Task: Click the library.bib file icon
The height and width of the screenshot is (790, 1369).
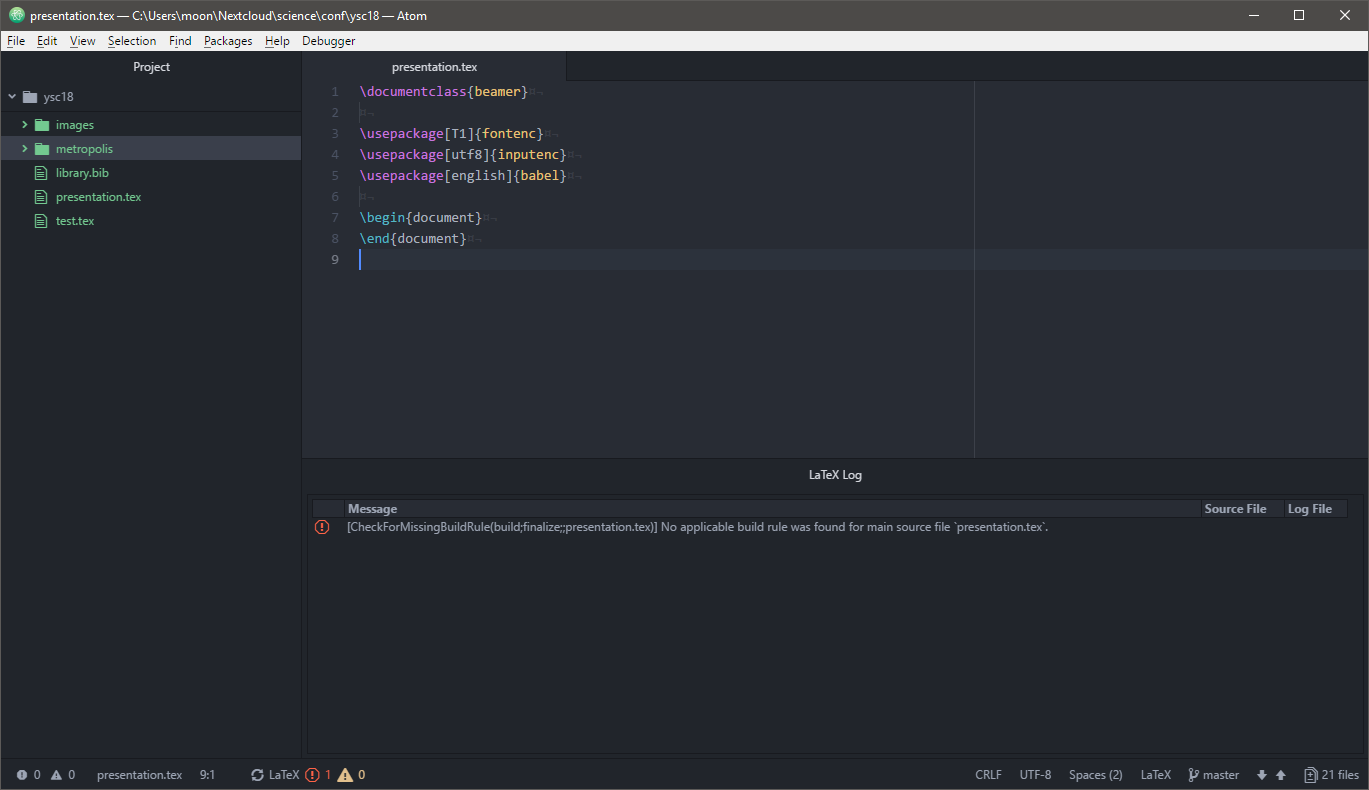Action: pyautogui.click(x=41, y=173)
